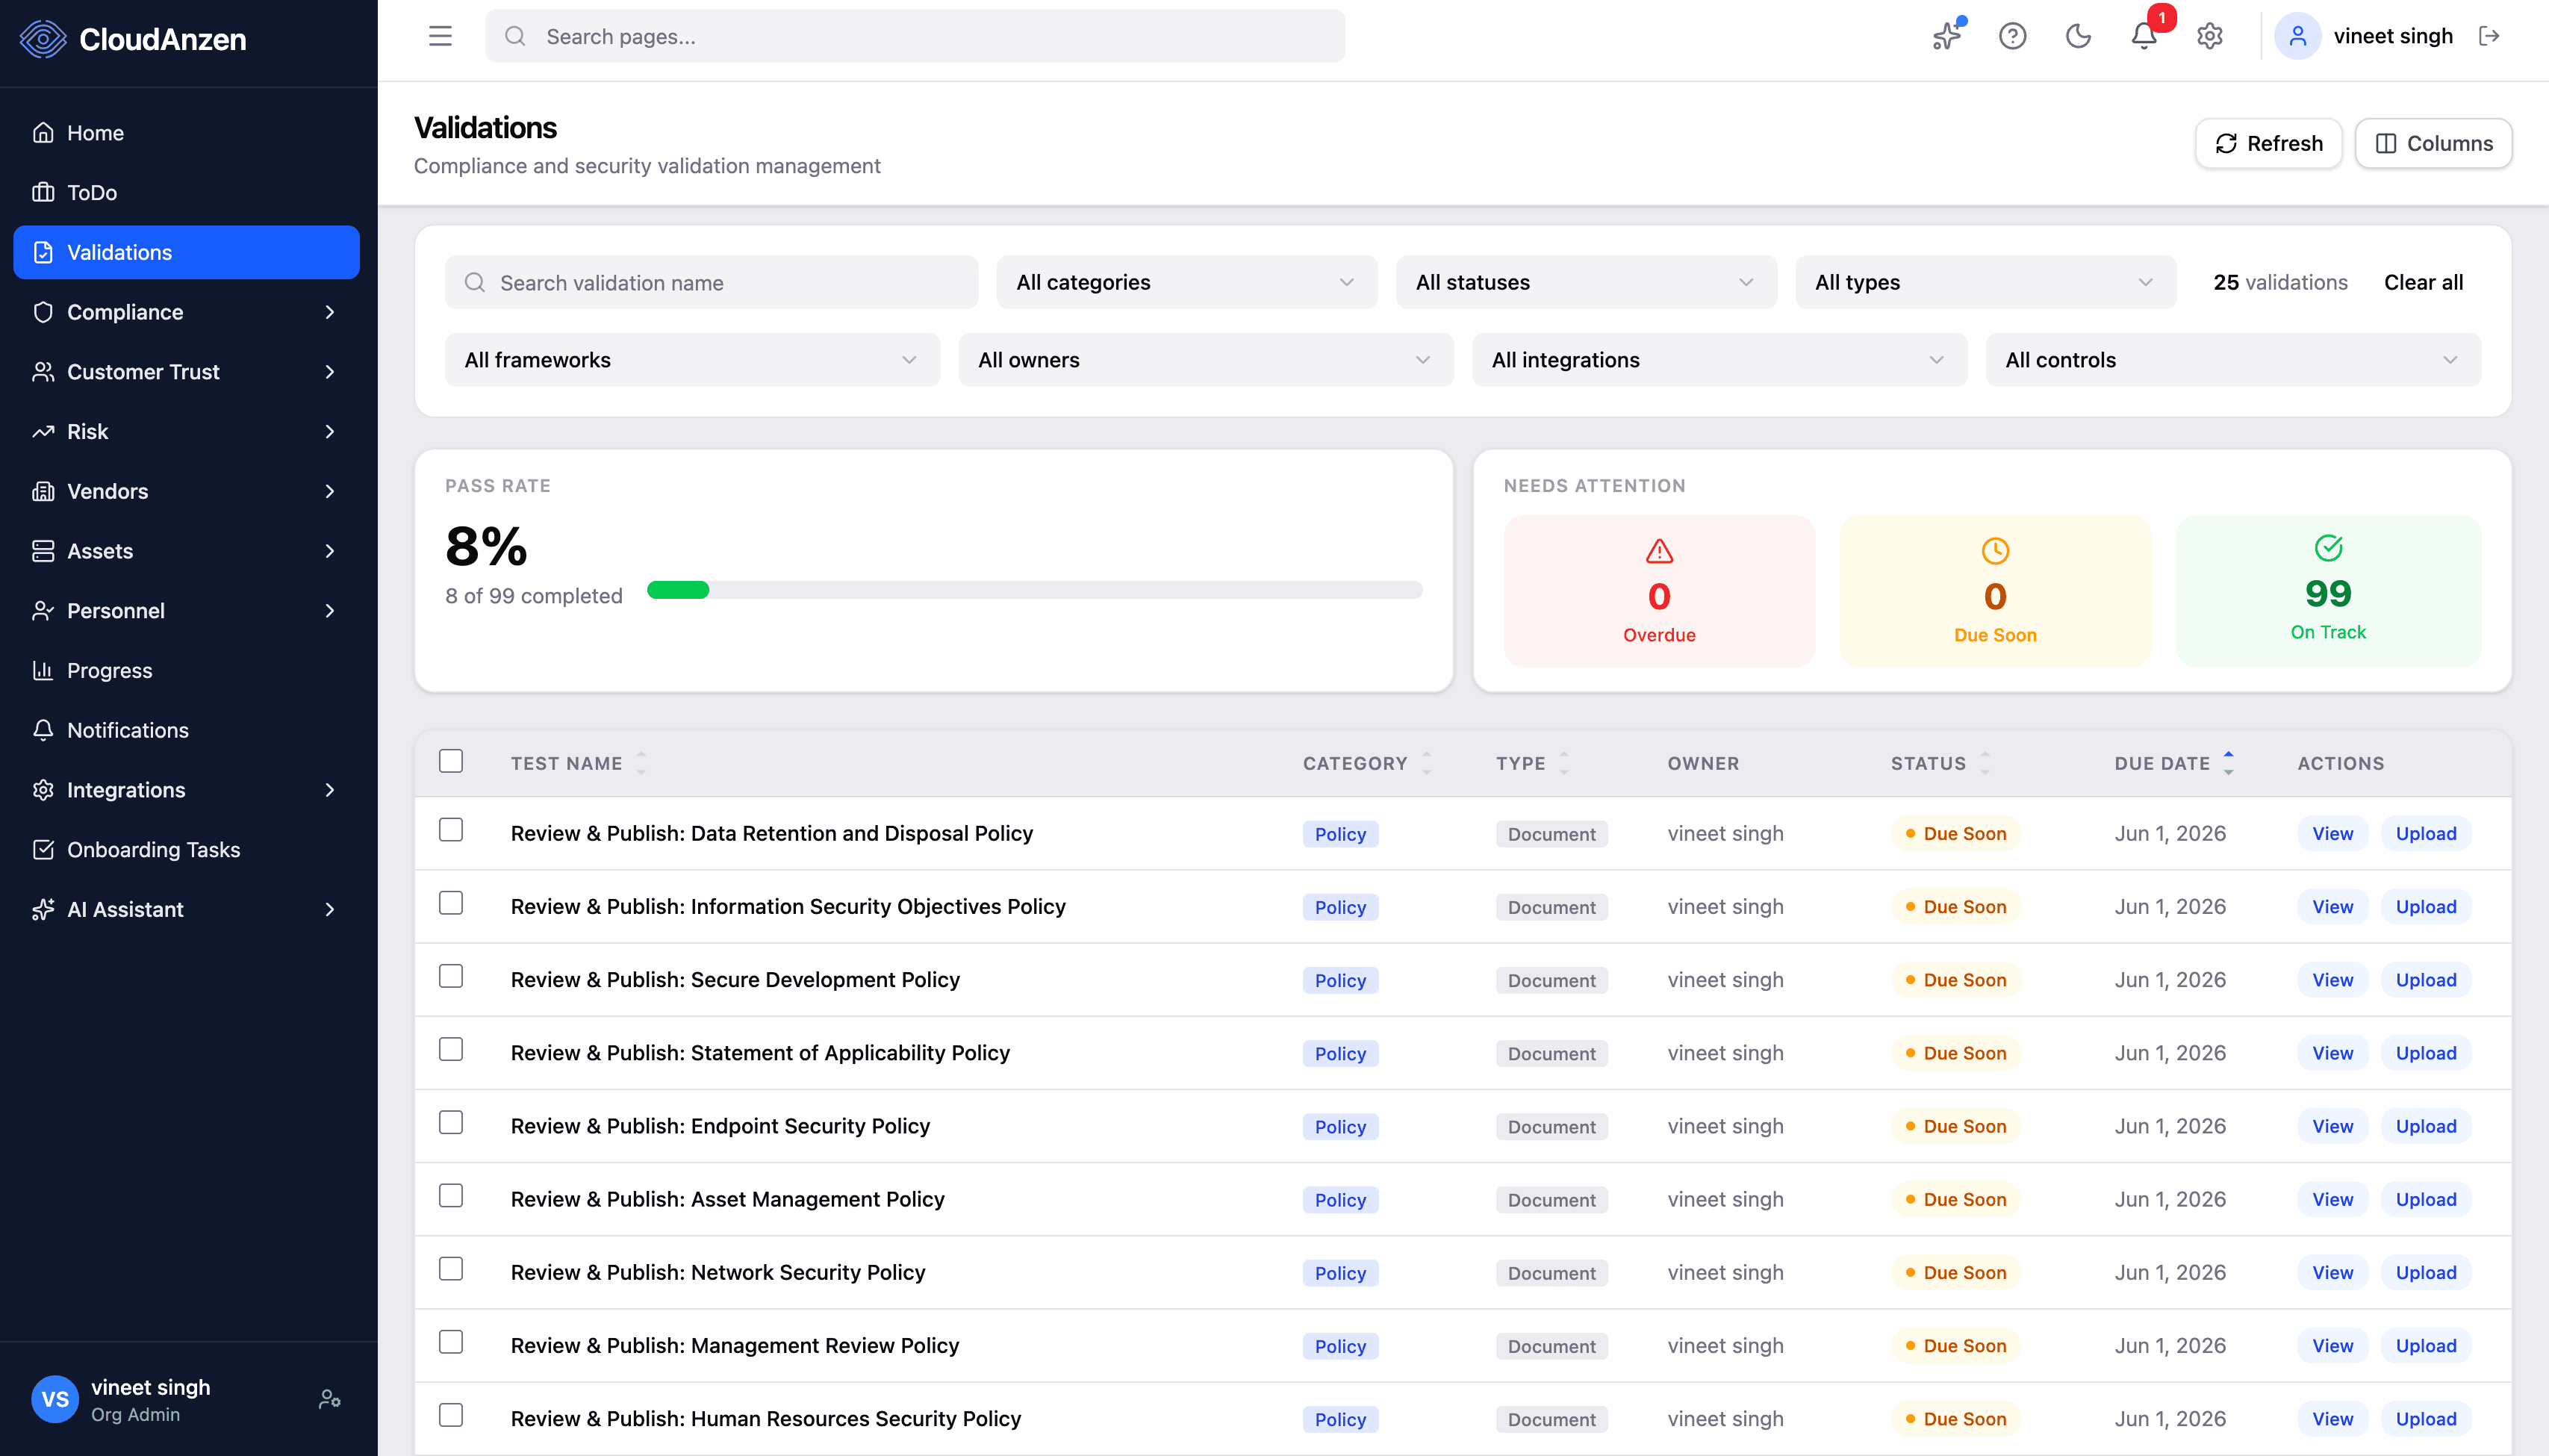This screenshot has width=2549, height=1456.
Task: Sort by the Test Name column arrows
Action: 641,763
